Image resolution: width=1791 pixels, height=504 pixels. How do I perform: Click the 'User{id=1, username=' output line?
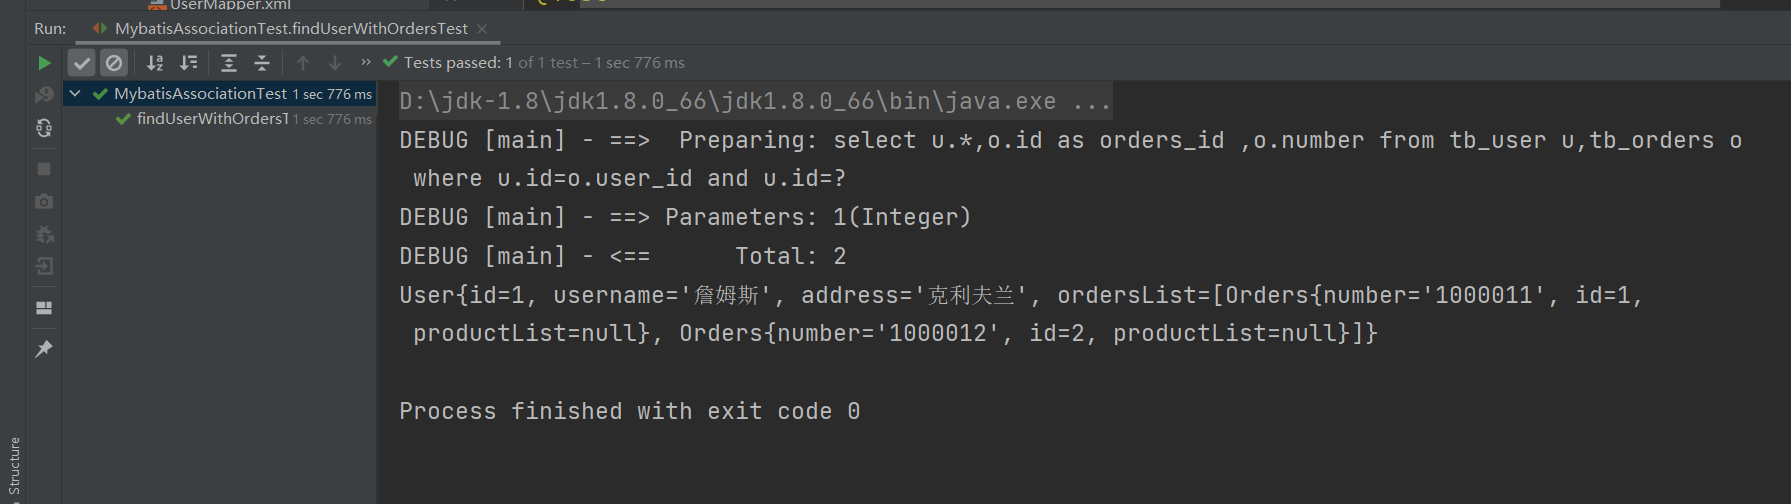(1021, 296)
